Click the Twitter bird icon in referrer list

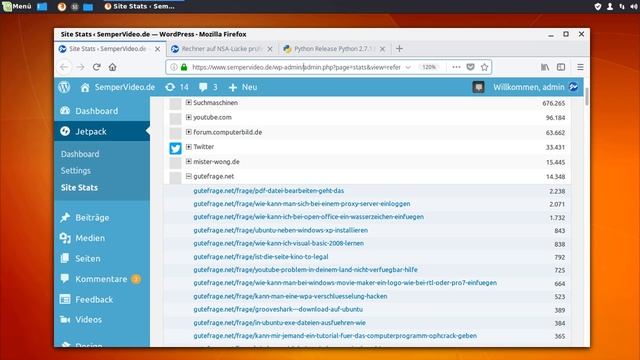tap(176, 148)
